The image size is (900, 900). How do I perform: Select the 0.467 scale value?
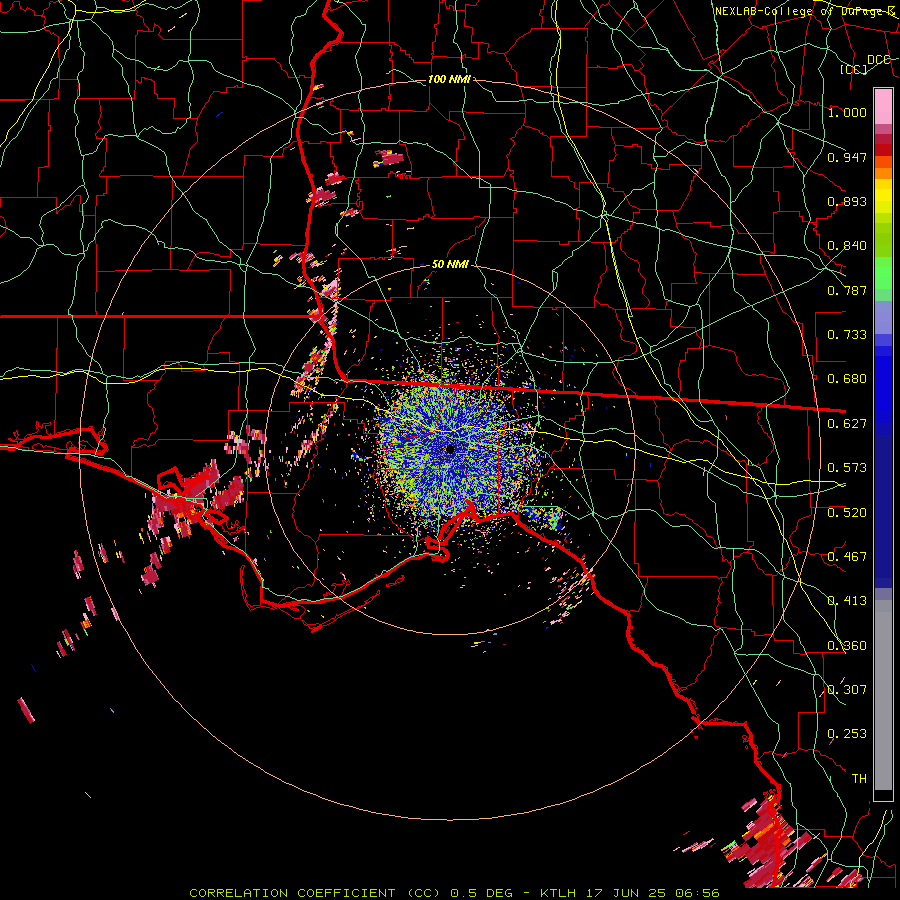(847, 557)
